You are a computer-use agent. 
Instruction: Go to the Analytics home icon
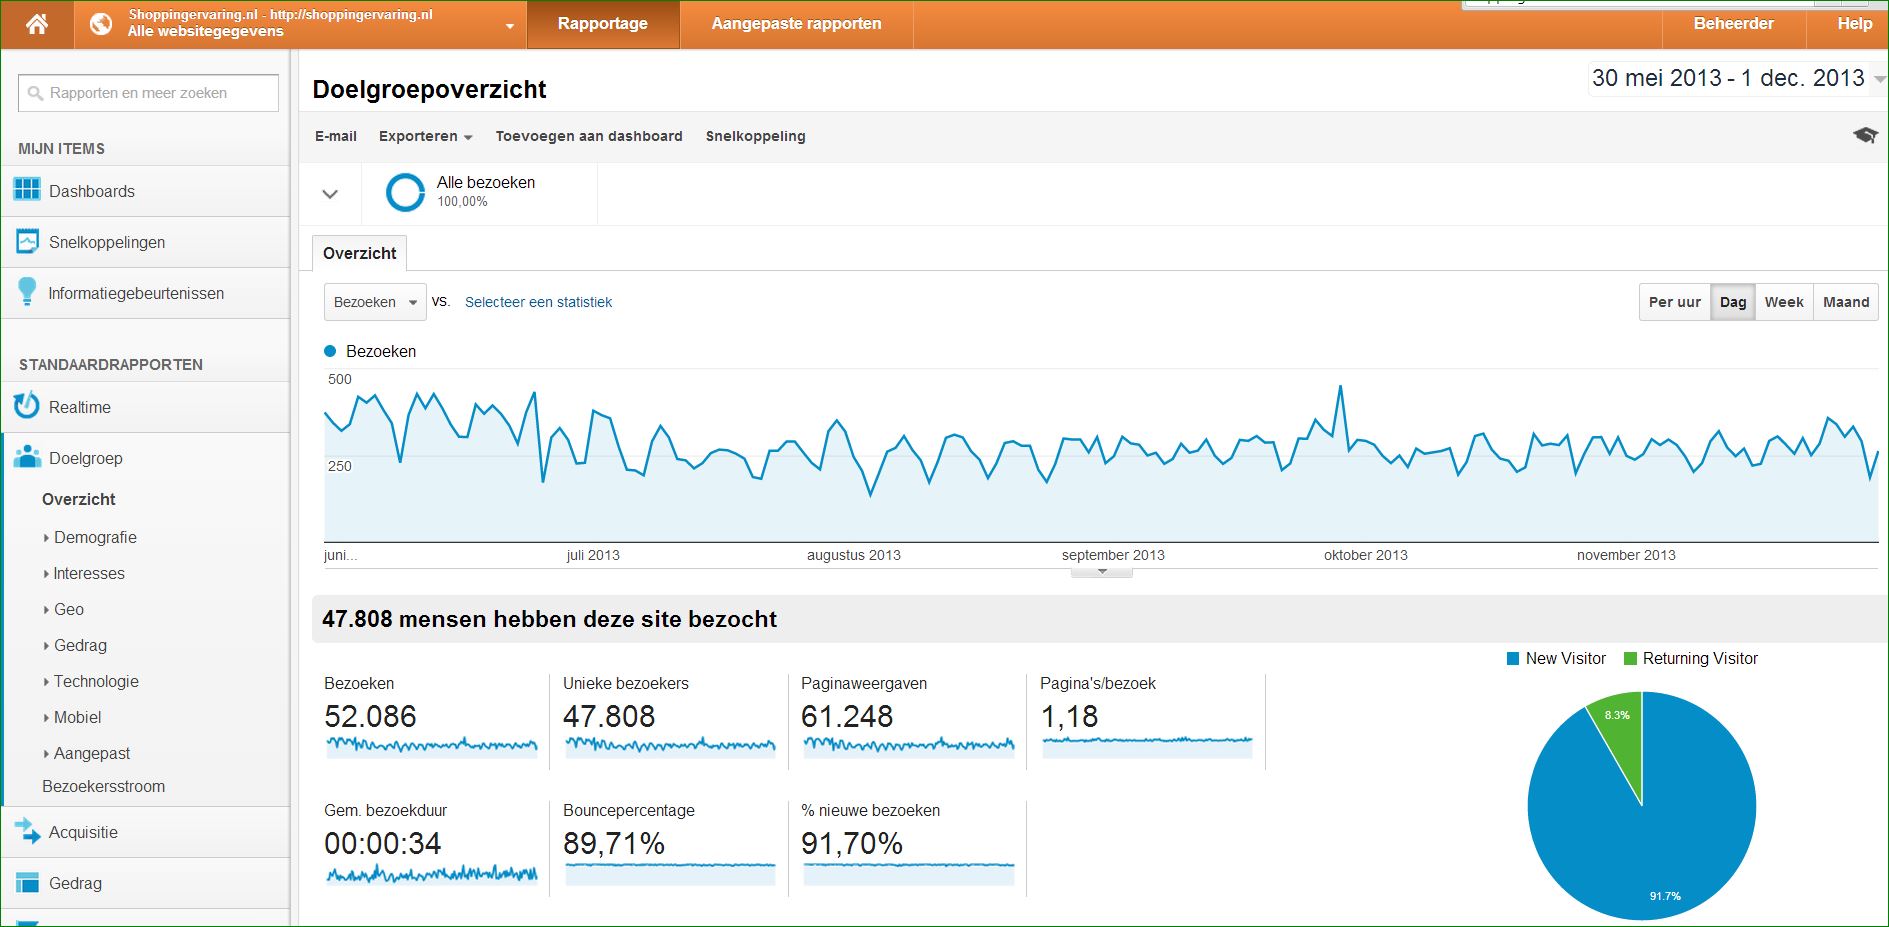point(37,24)
